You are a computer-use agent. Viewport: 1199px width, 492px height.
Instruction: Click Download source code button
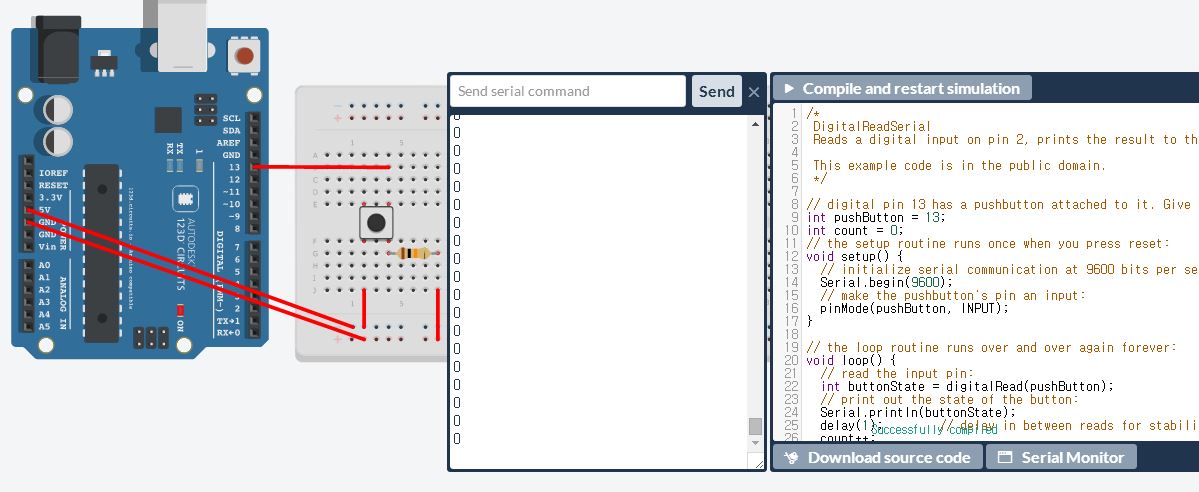pos(877,458)
